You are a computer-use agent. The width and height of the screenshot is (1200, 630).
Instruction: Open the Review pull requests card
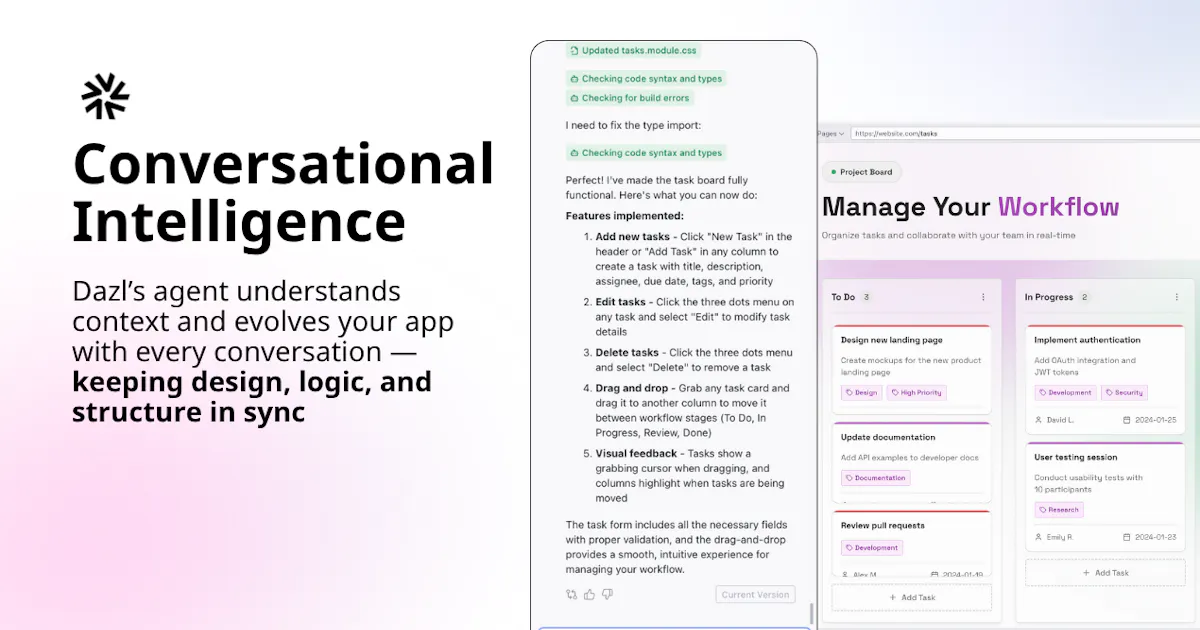click(x=911, y=544)
